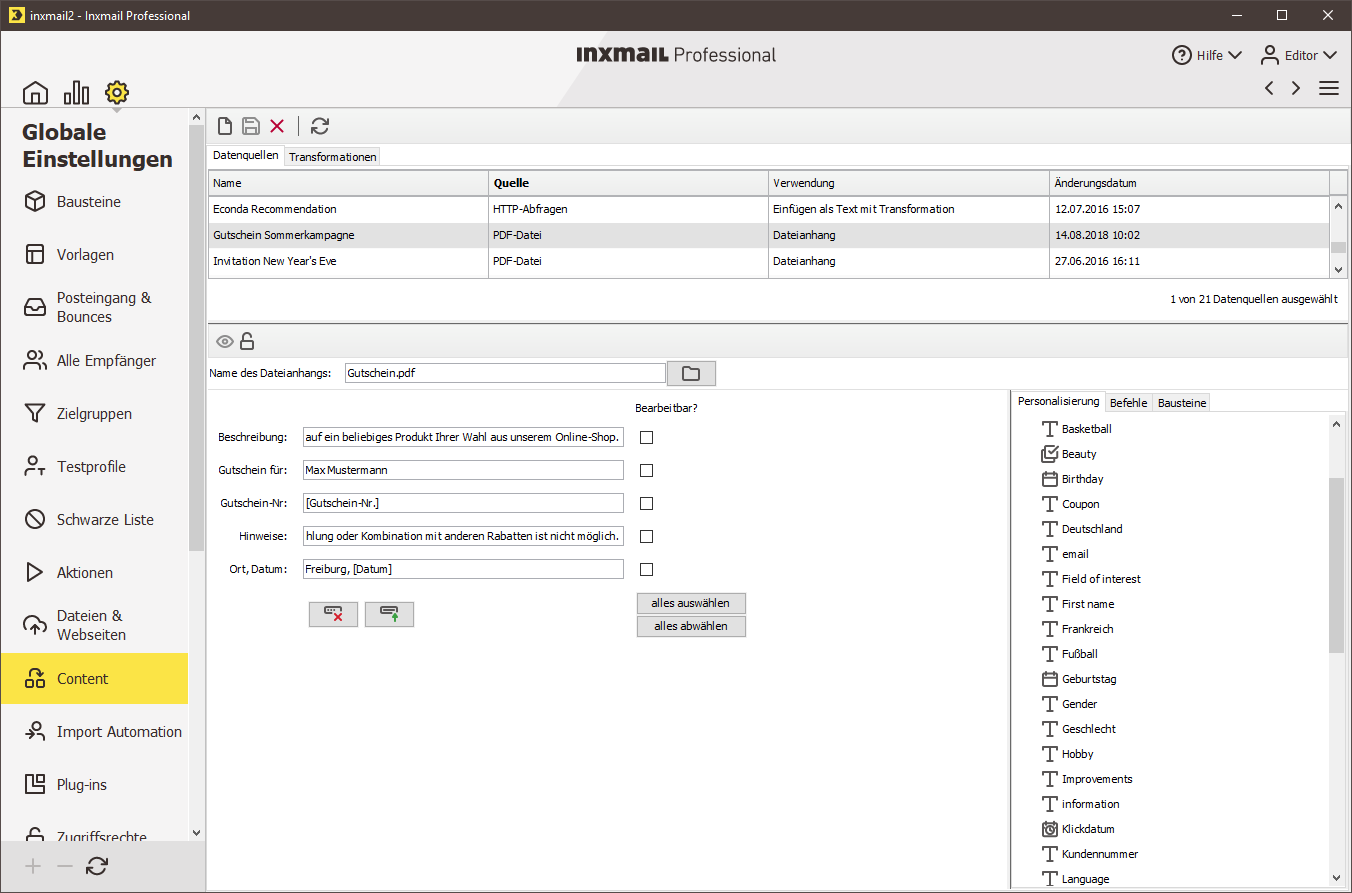Open the hamburger menu

tap(1329, 88)
